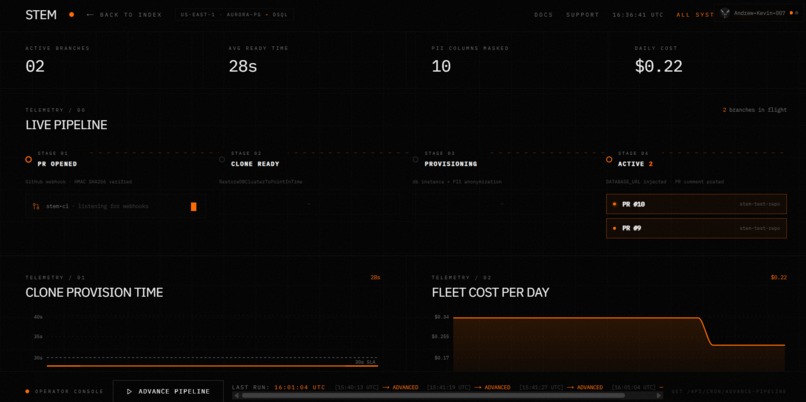Viewport: 806px width, 402px height.
Task: Click the 16:36:41 UTC clock
Action: 637,15
